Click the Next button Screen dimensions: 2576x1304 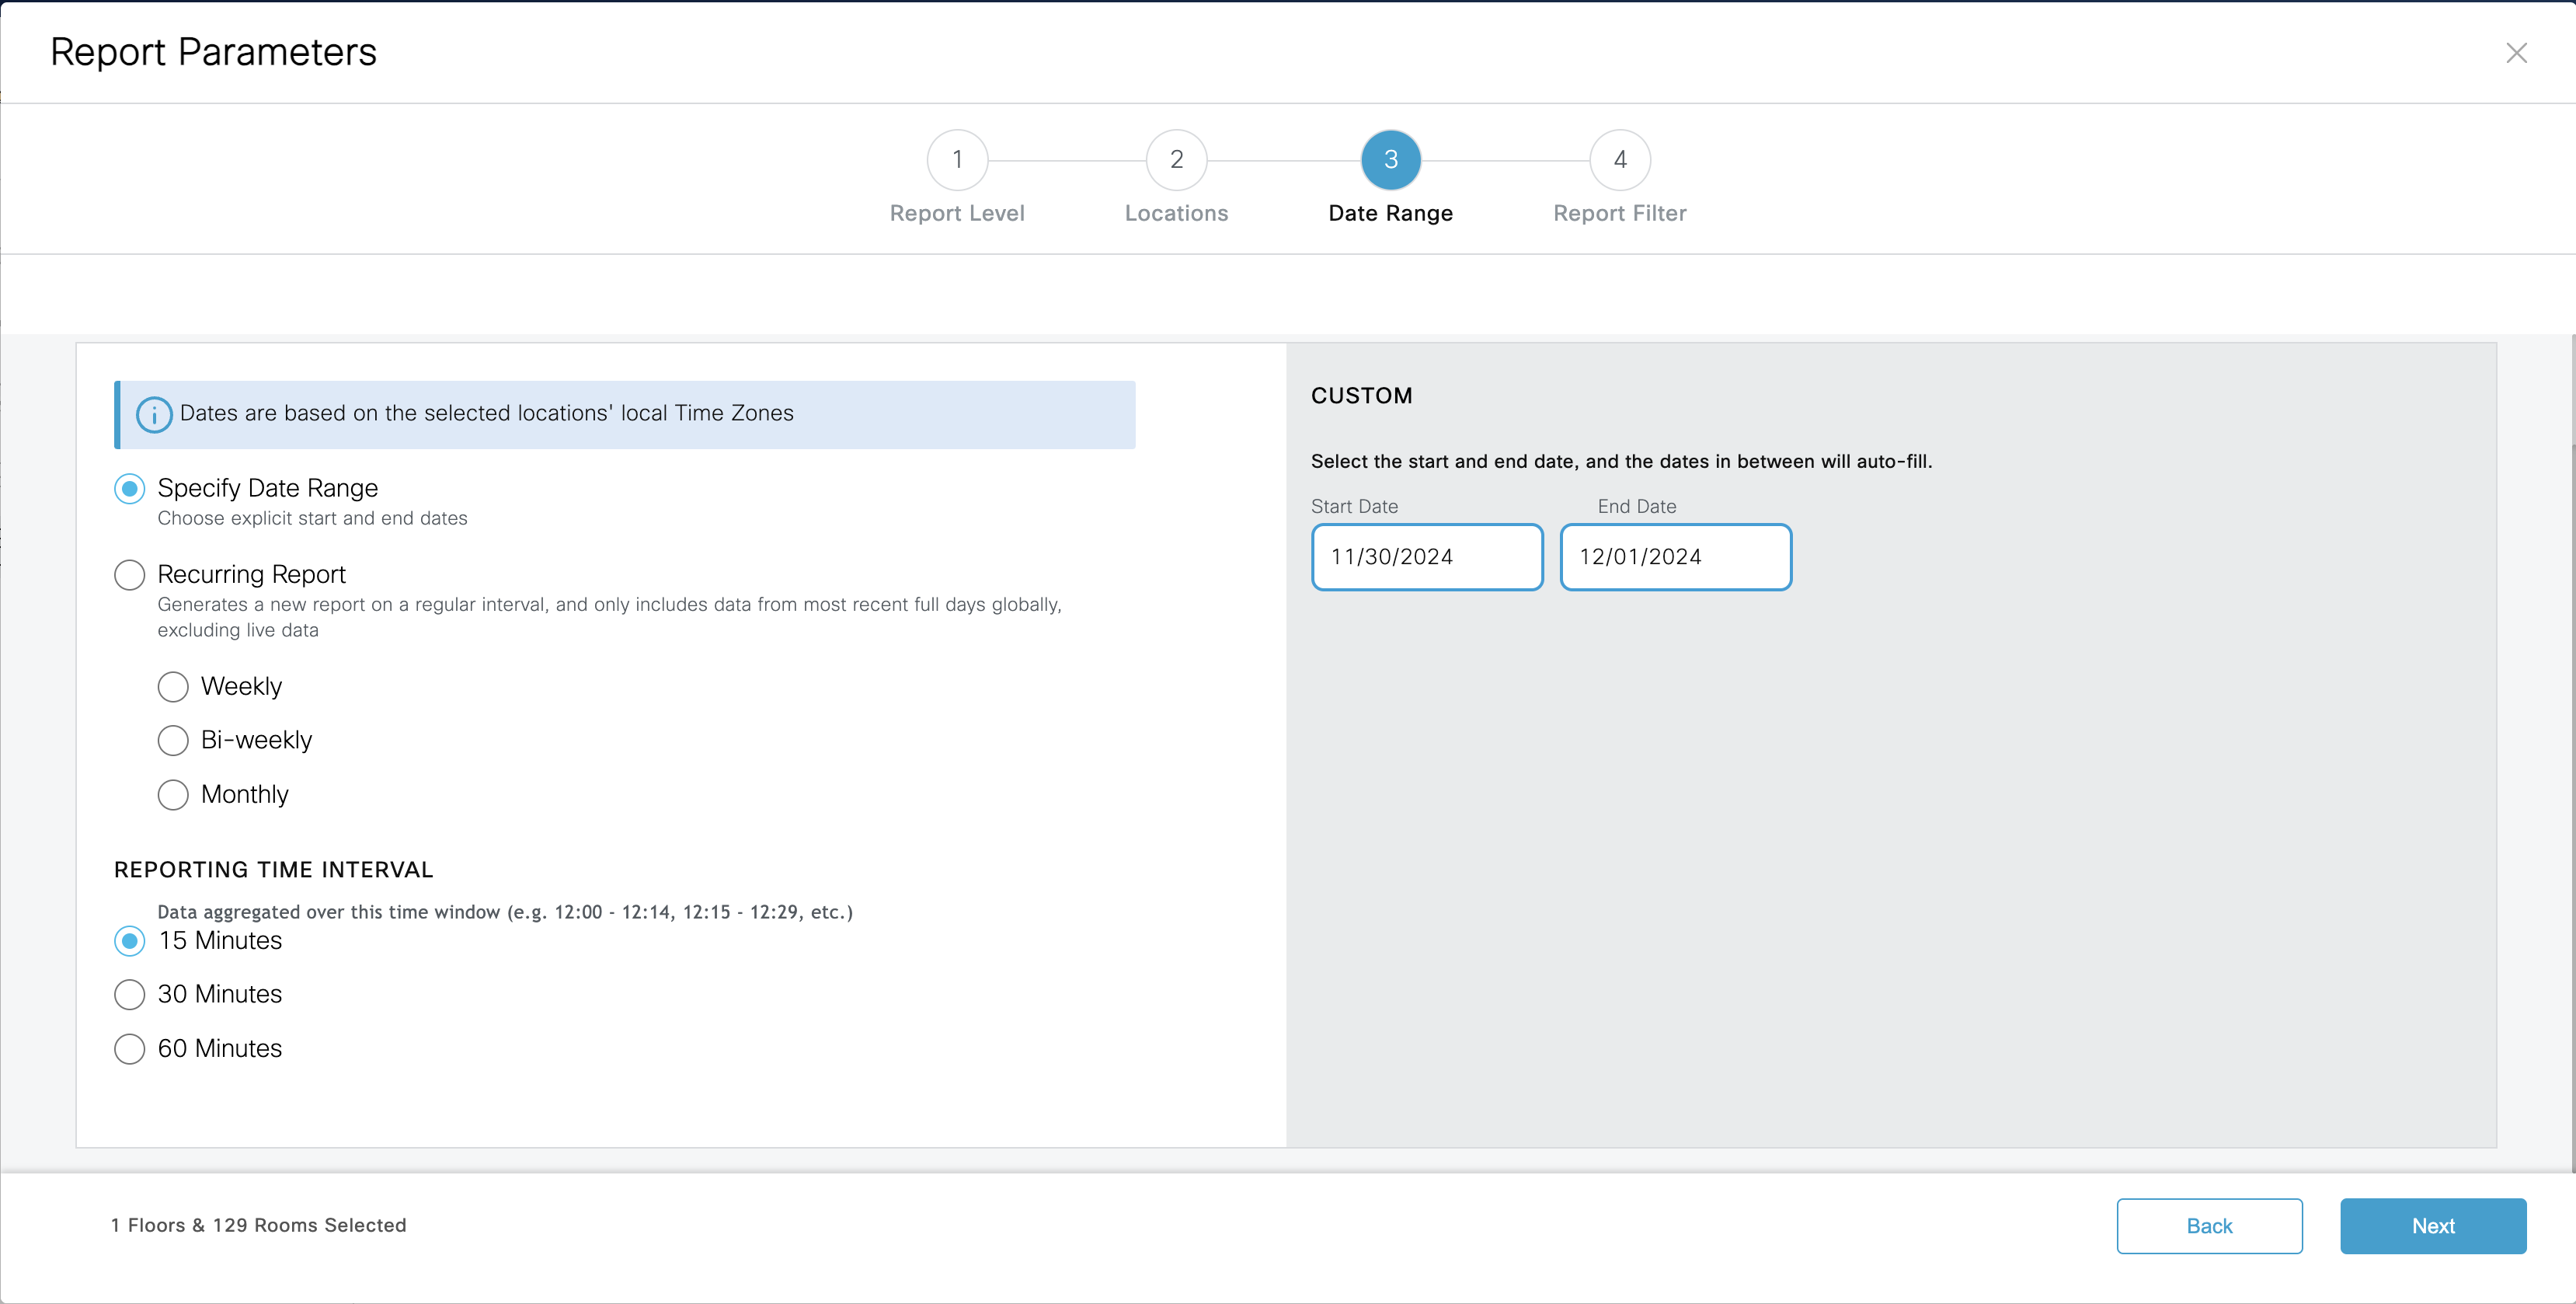pyautogui.click(x=2432, y=1226)
